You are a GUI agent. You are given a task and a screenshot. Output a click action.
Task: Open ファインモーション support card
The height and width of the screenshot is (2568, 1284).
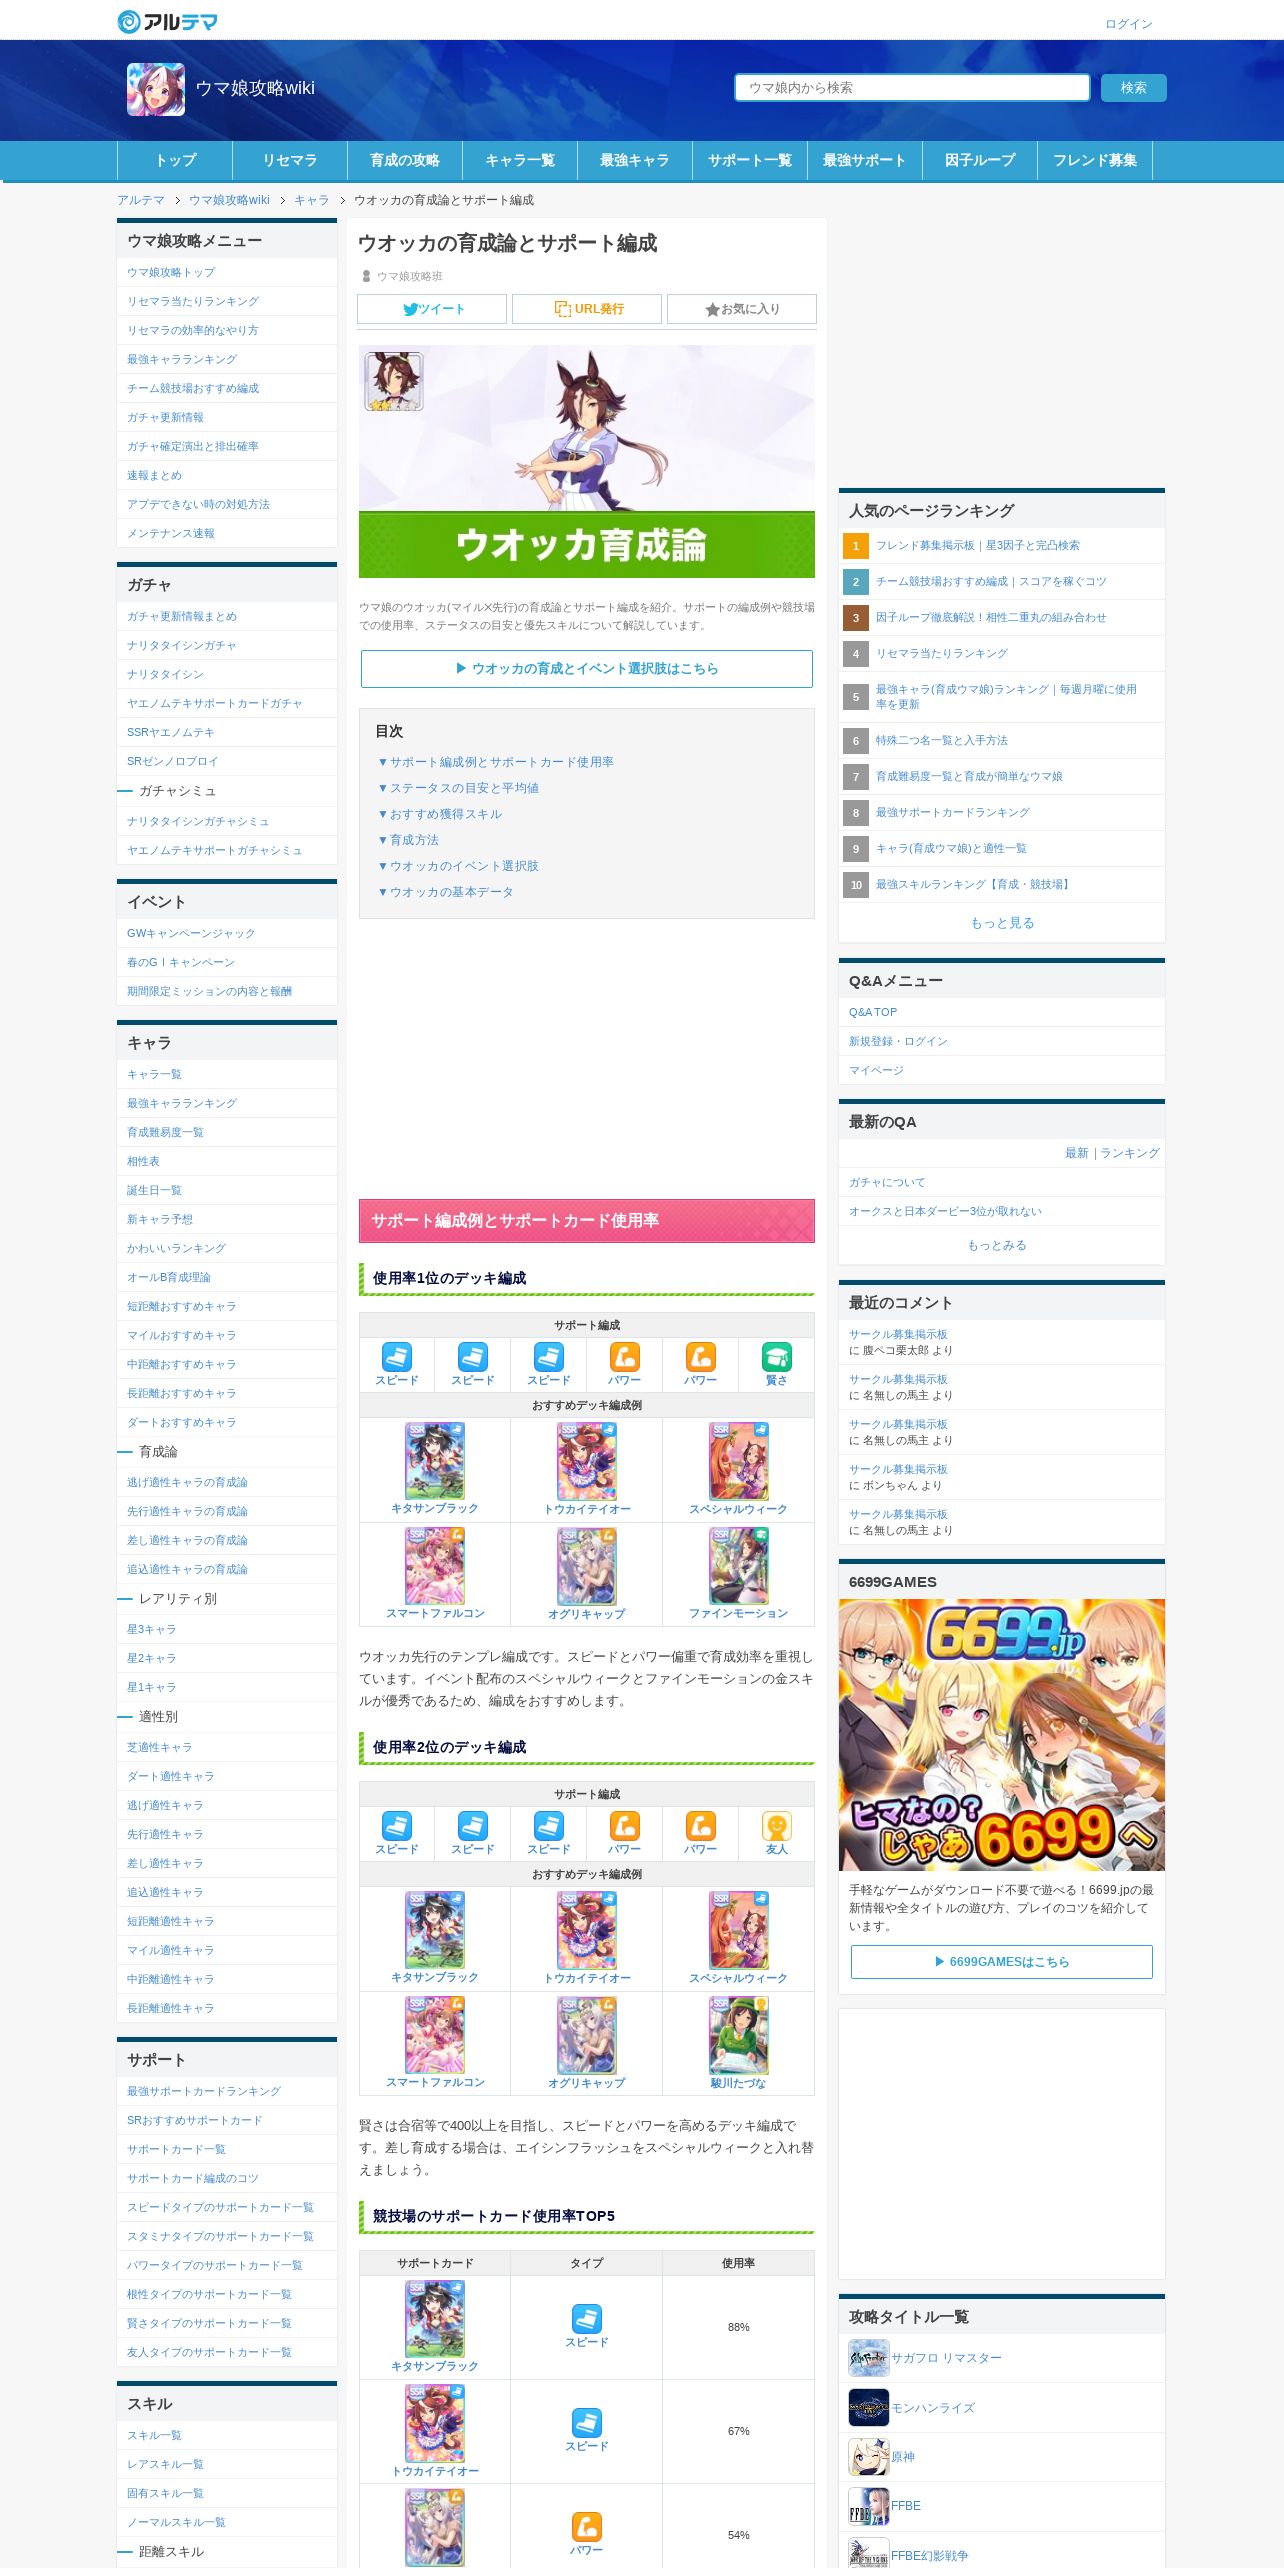click(x=739, y=1566)
